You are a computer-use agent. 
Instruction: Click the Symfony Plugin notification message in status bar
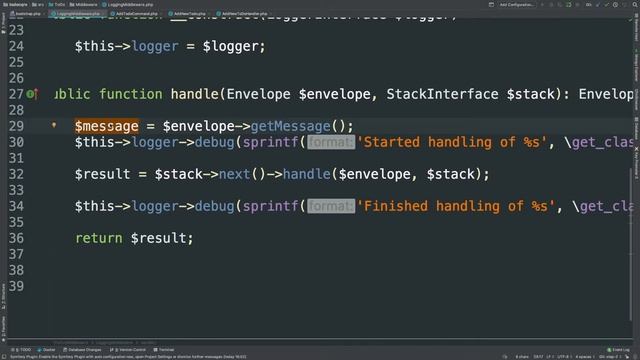point(128,357)
